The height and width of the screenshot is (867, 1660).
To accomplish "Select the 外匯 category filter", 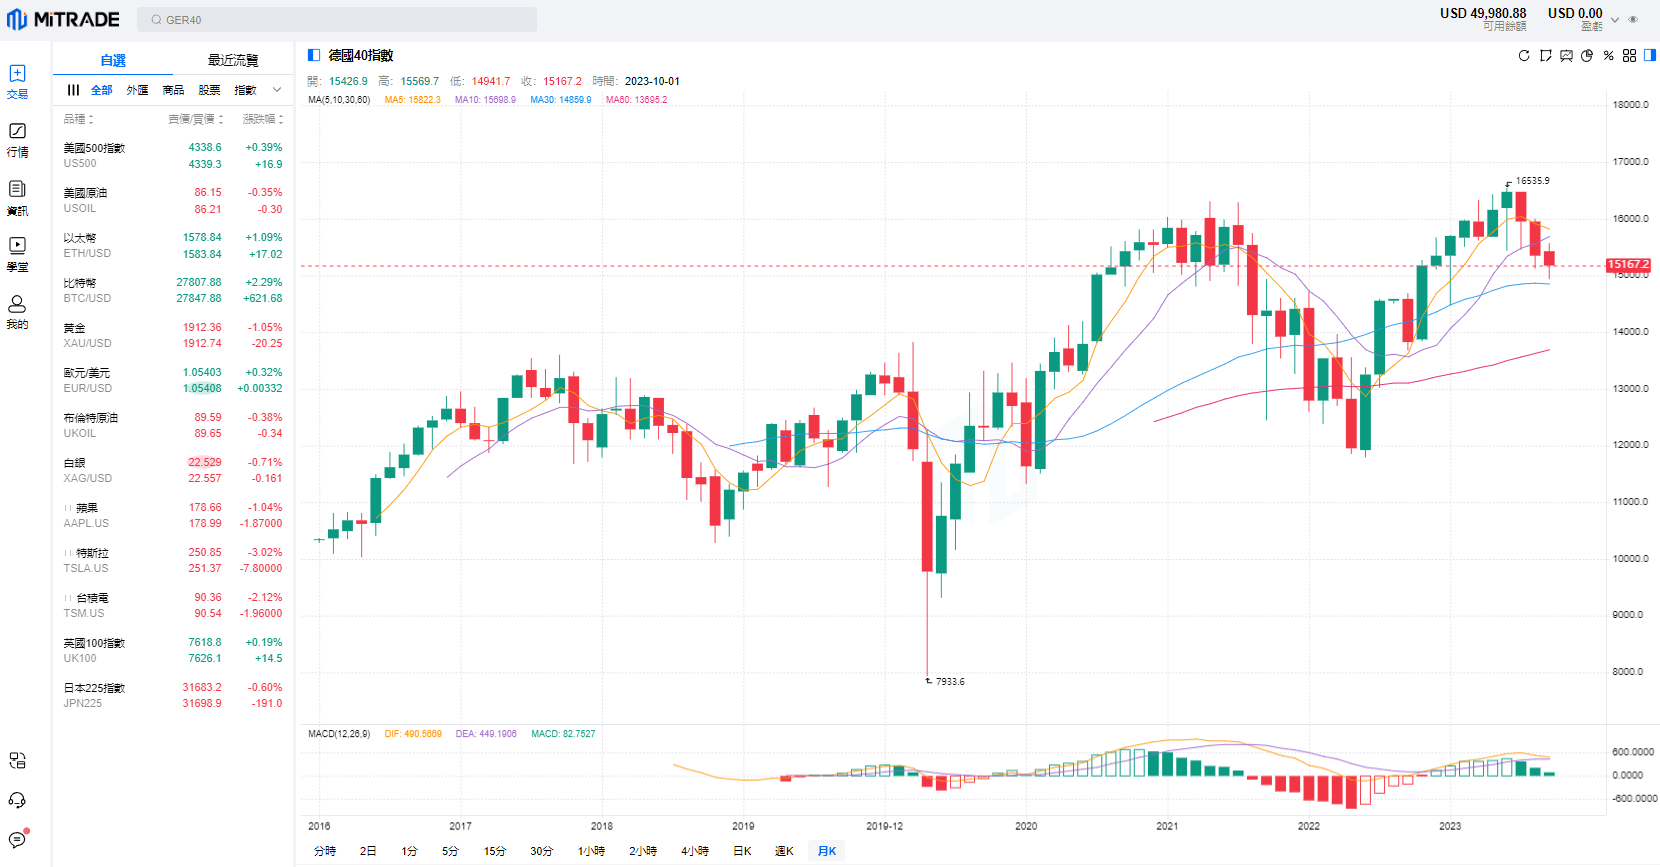I will point(137,90).
